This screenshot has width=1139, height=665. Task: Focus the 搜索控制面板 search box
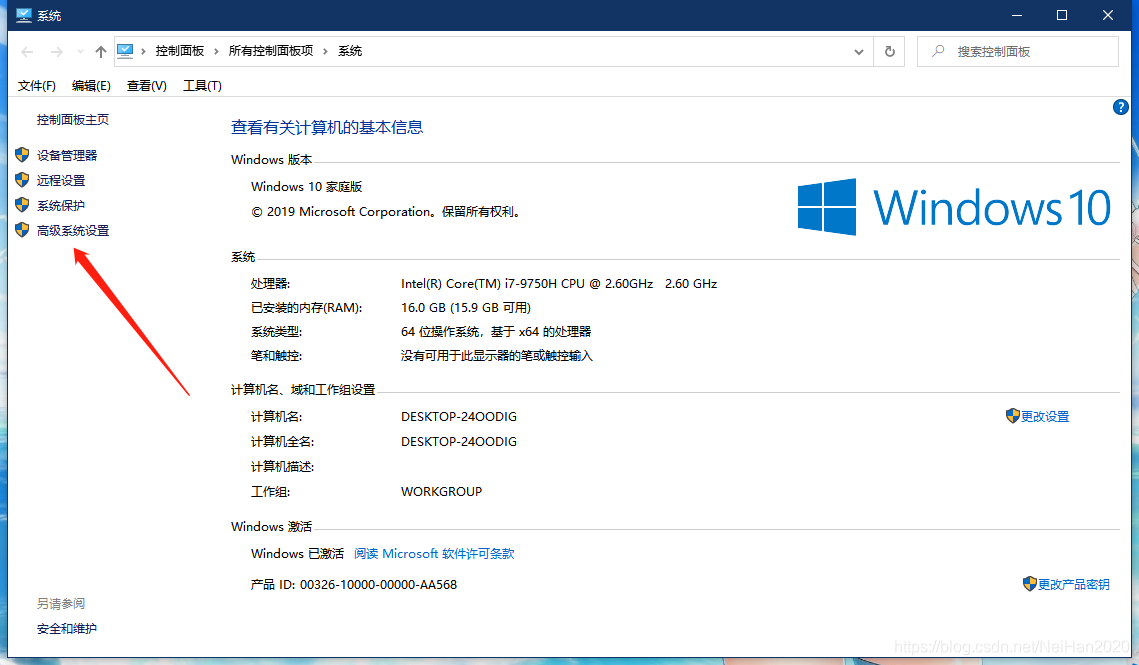click(x=1018, y=52)
